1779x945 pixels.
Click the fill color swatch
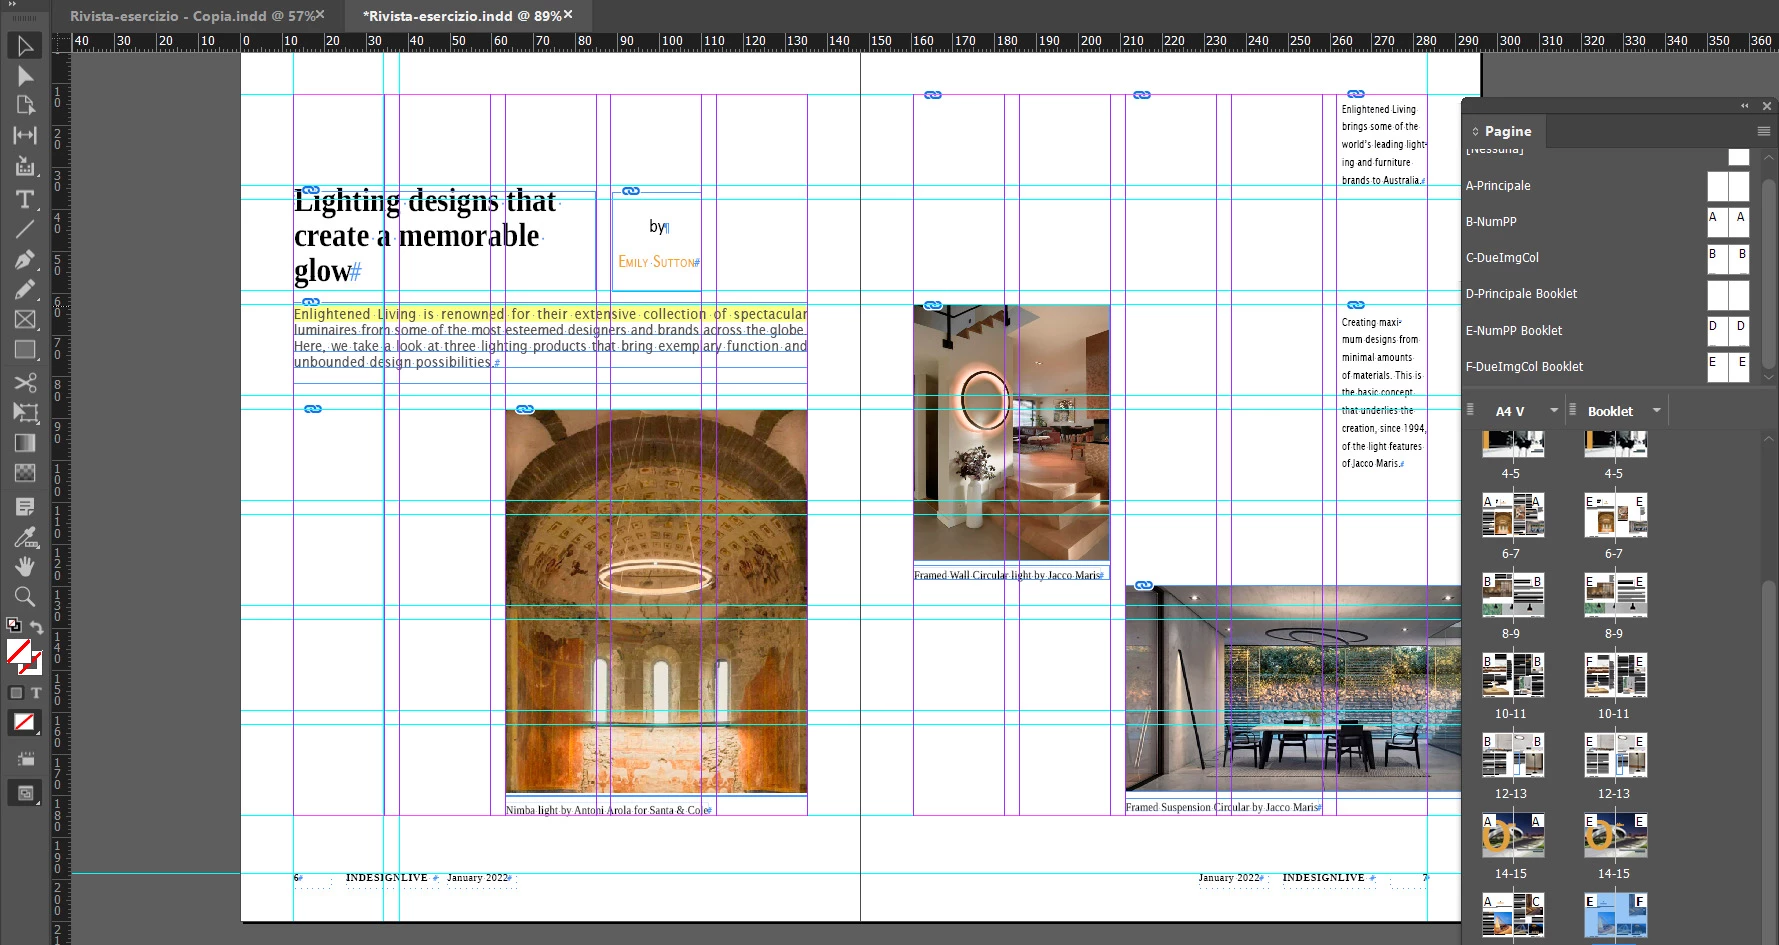(x=18, y=651)
